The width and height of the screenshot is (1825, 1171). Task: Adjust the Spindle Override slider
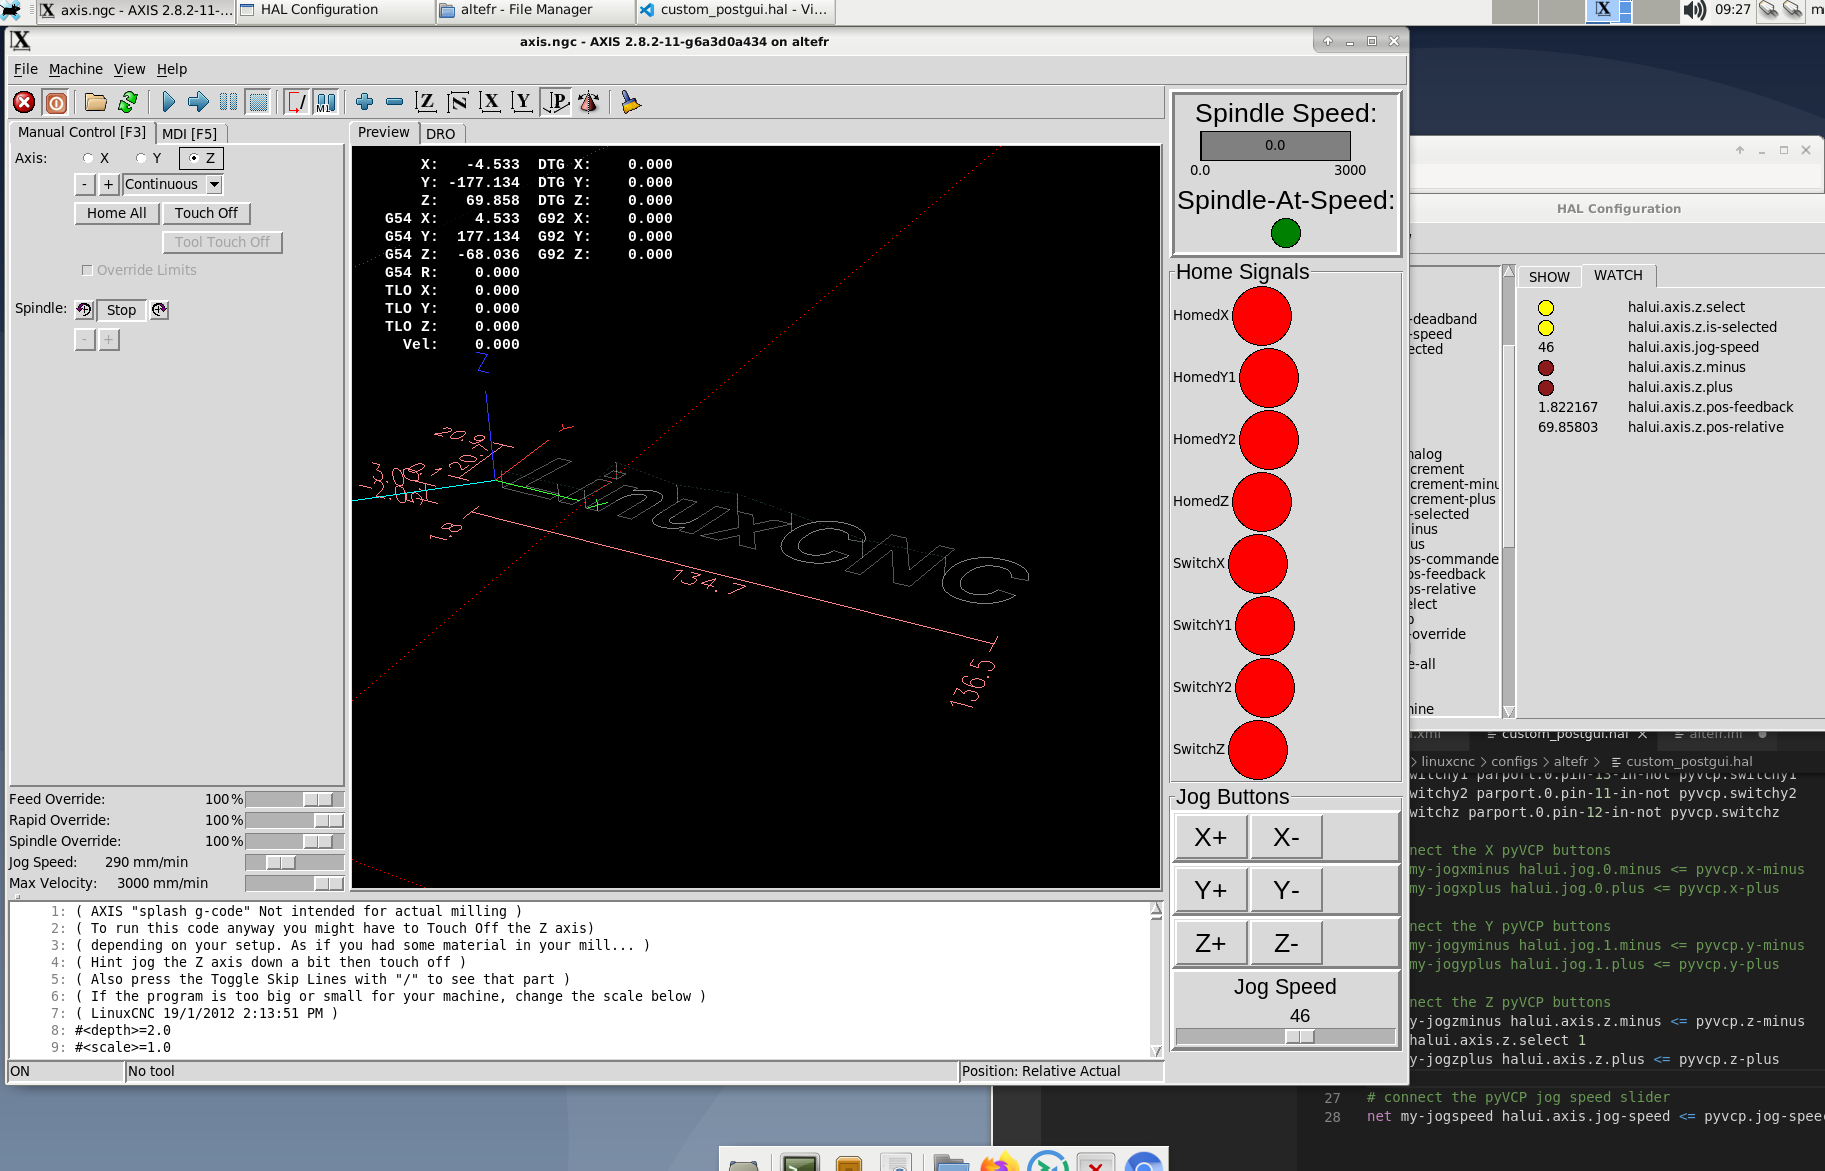click(x=295, y=841)
